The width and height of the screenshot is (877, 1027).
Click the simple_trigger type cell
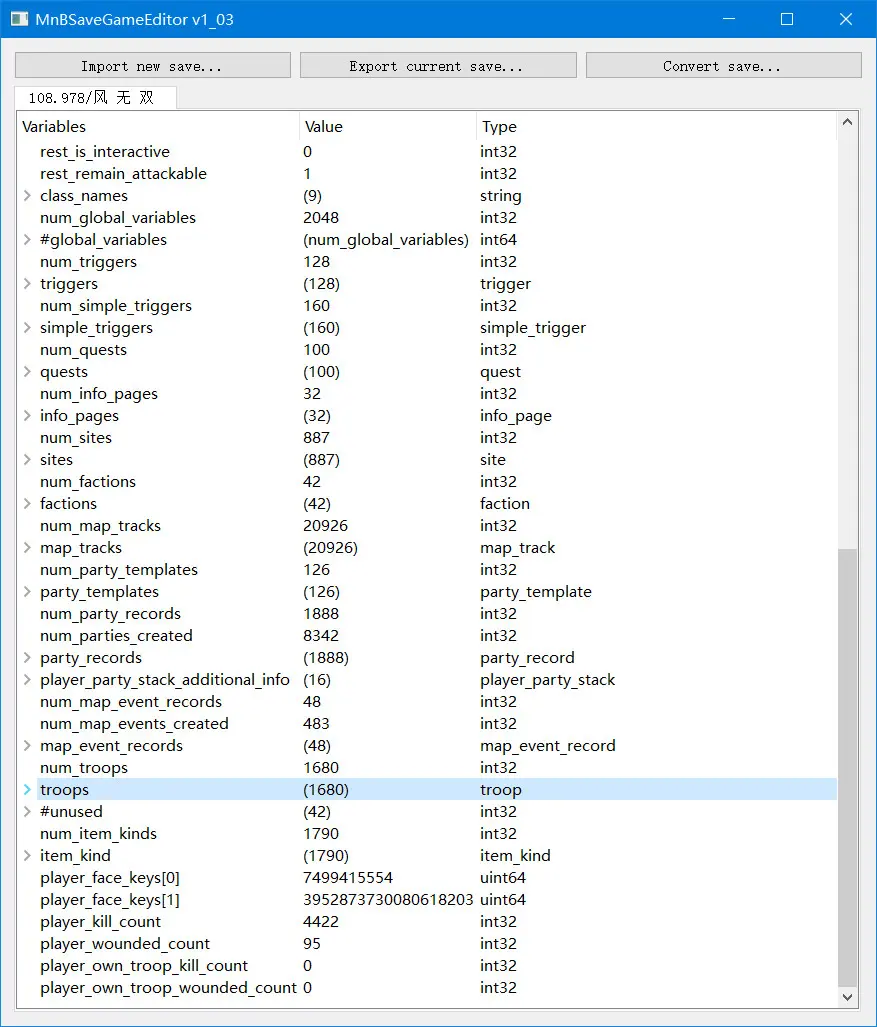tap(532, 327)
